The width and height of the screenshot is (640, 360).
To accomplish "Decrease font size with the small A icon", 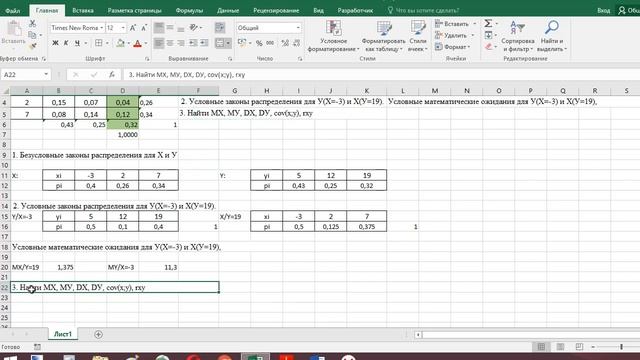I will click(x=144, y=28).
